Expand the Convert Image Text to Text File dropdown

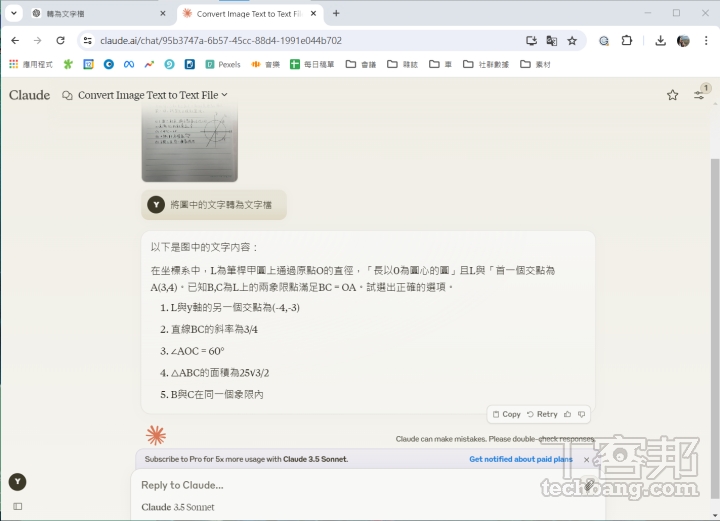[152, 95]
